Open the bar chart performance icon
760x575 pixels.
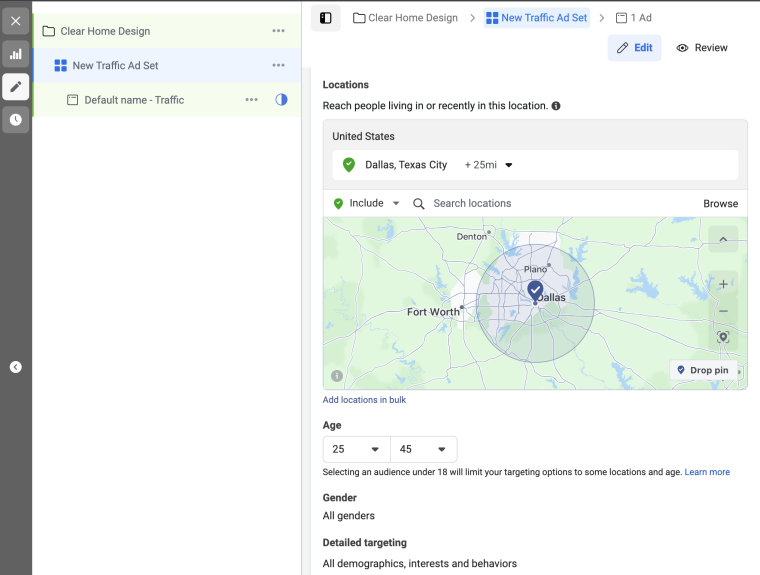(16, 54)
